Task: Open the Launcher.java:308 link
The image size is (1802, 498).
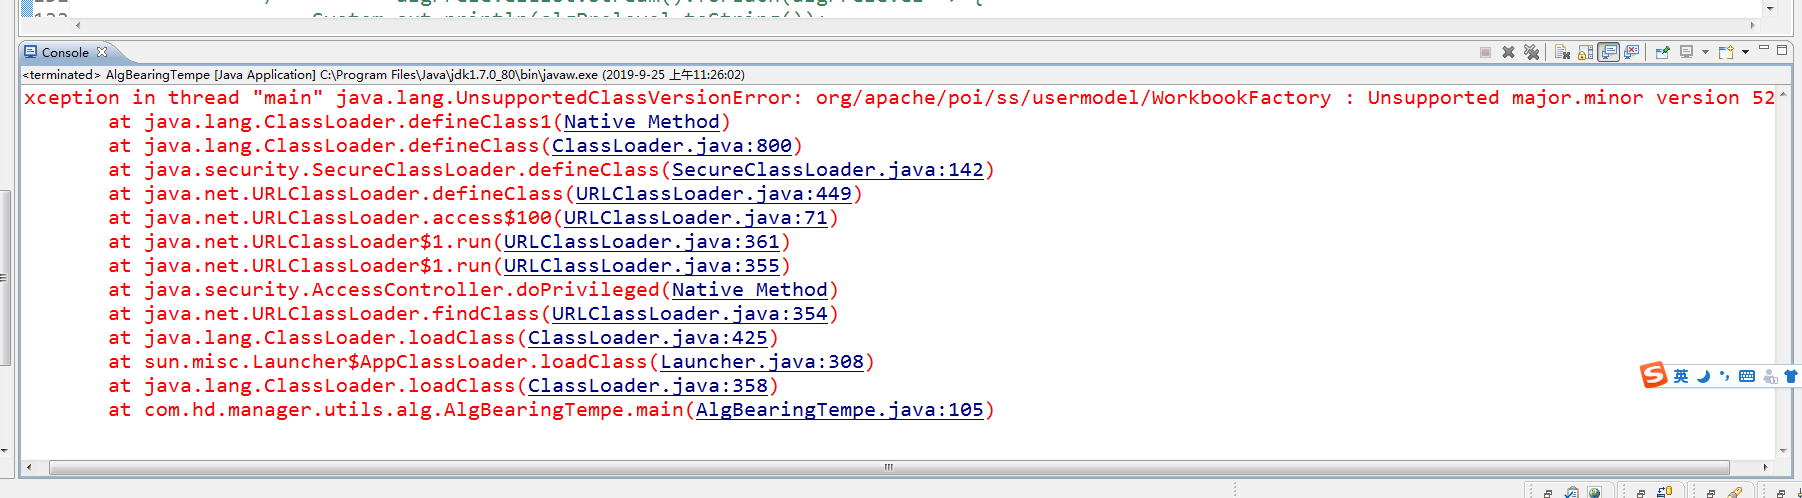Action: pyautogui.click(x=762, y=362)
